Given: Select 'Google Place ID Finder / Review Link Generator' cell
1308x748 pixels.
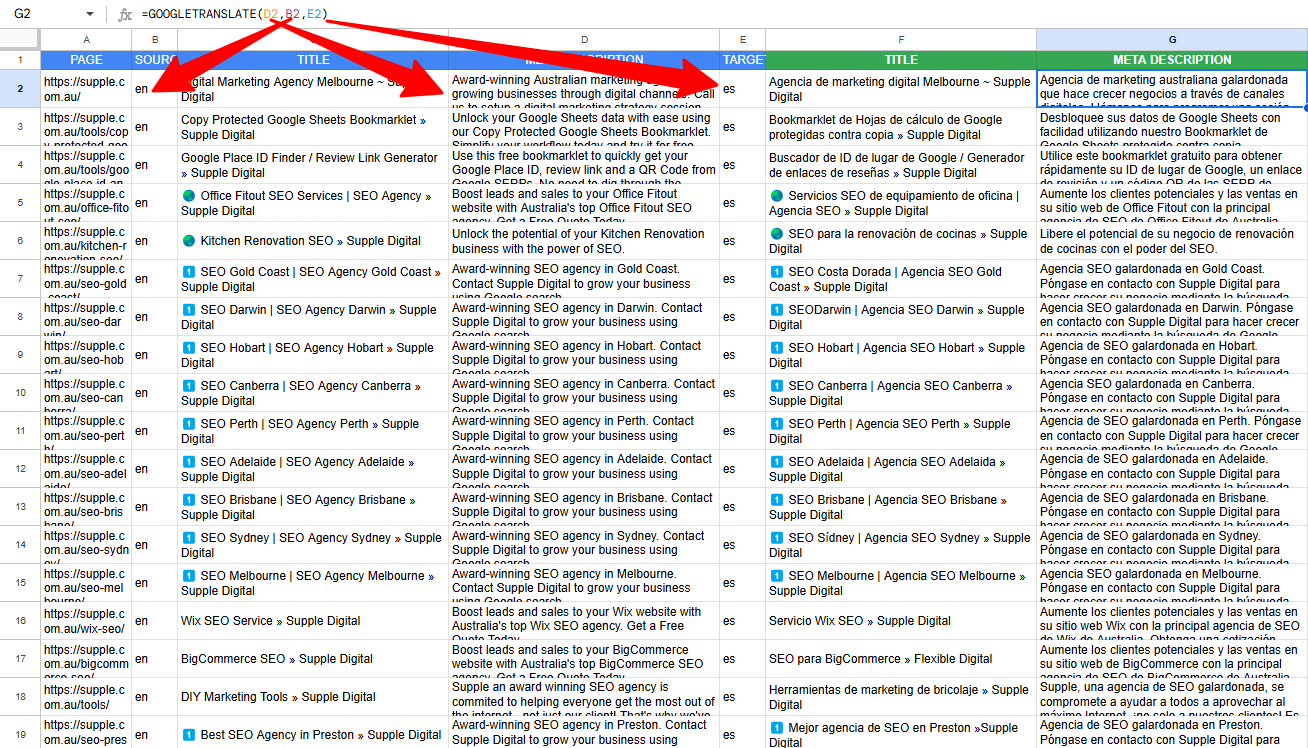Looking at the screenshot, I should [x=313, y=165].
